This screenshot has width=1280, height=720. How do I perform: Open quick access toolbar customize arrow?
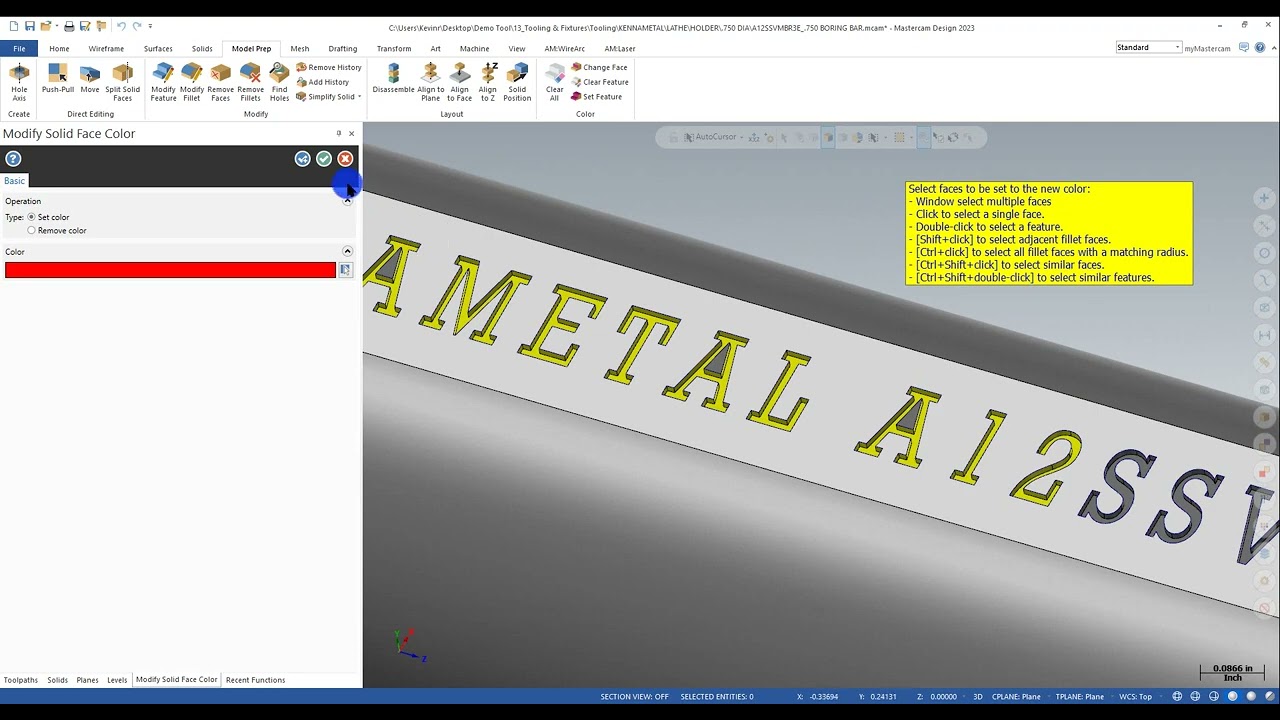(x=150, y=26)
